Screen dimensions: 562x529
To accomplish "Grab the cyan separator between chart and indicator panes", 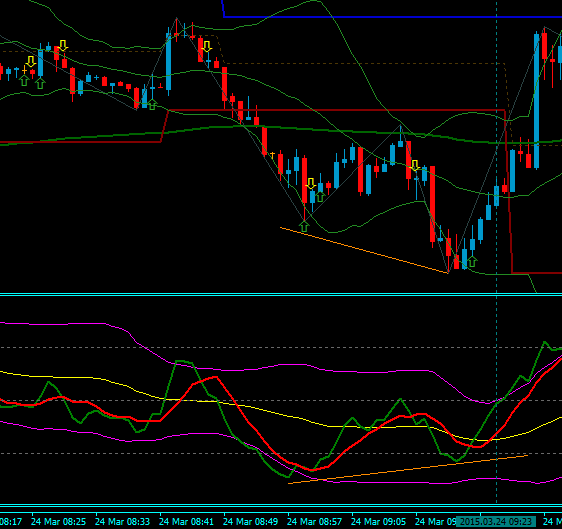I will (x=281, y=295).
